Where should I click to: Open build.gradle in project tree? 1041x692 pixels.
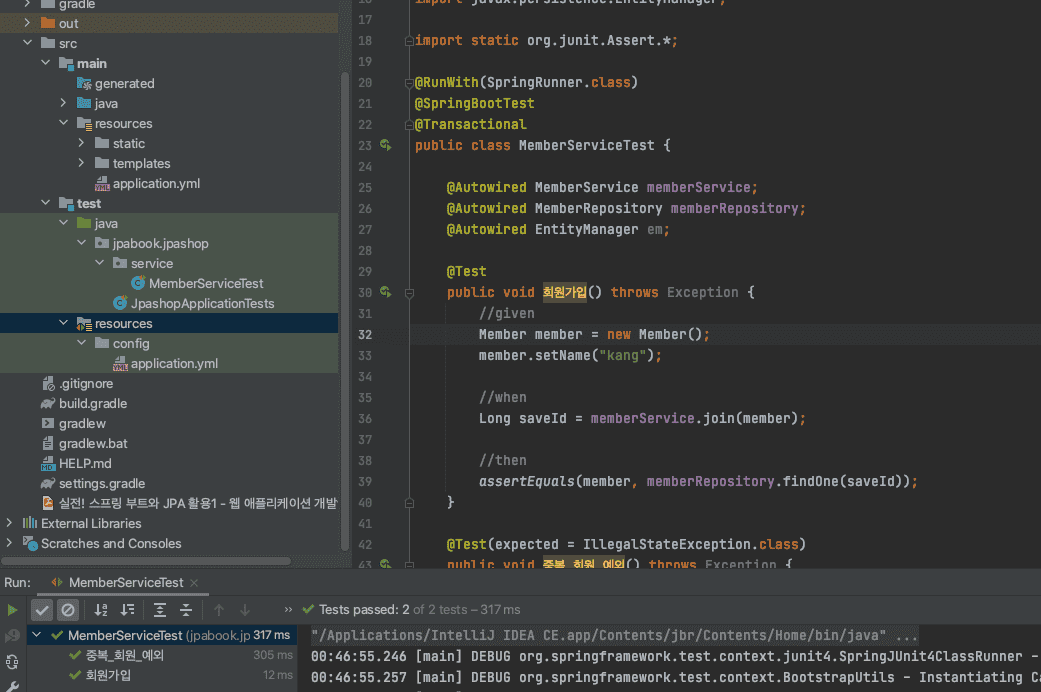(x=92, y=403)
